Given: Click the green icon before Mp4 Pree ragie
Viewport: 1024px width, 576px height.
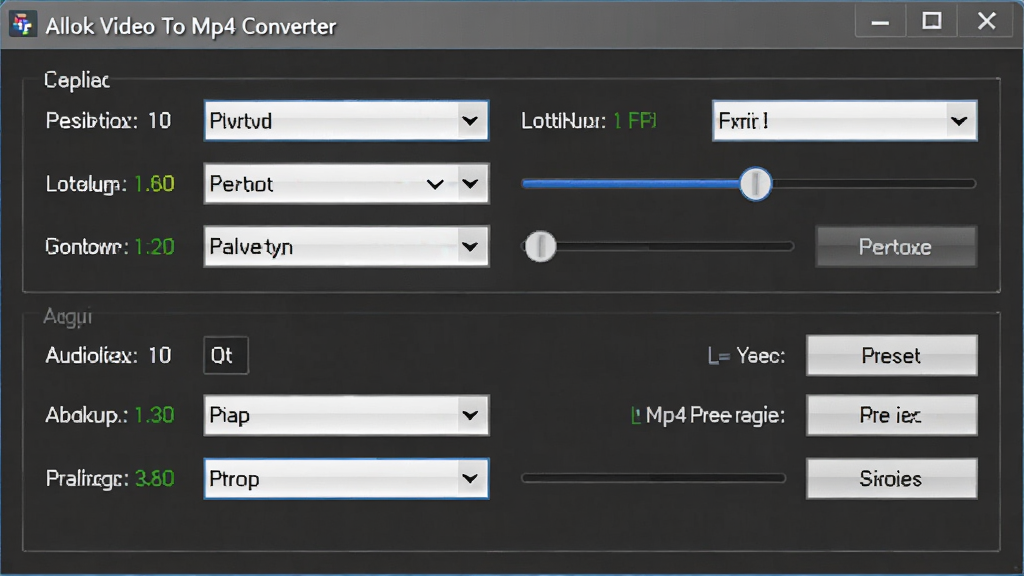Looking at the screenshot, I should (635, 415).
